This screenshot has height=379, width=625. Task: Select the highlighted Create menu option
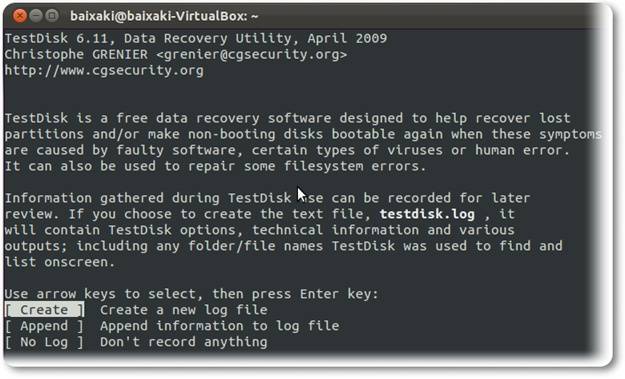tap(44, 310)
